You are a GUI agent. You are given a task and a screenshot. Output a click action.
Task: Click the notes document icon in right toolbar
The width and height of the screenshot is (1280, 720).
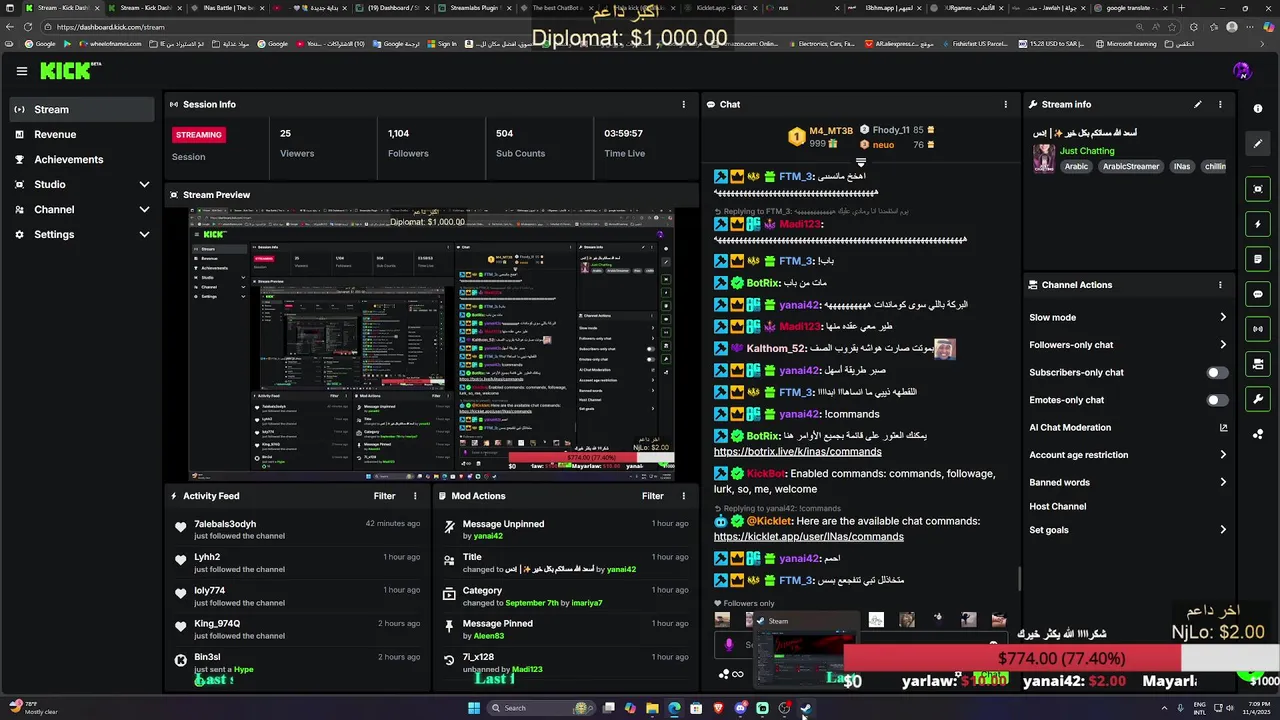point(1258,259)
